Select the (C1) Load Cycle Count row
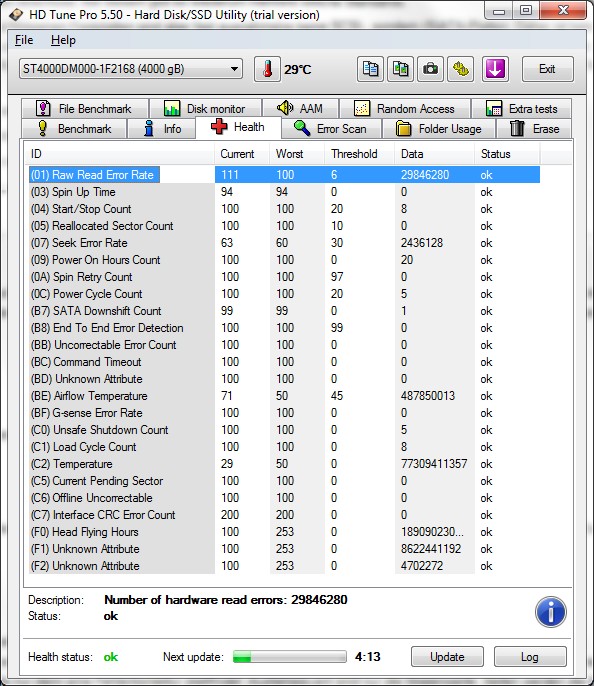This screenshot has width=594, height=686. pos(284,447)
